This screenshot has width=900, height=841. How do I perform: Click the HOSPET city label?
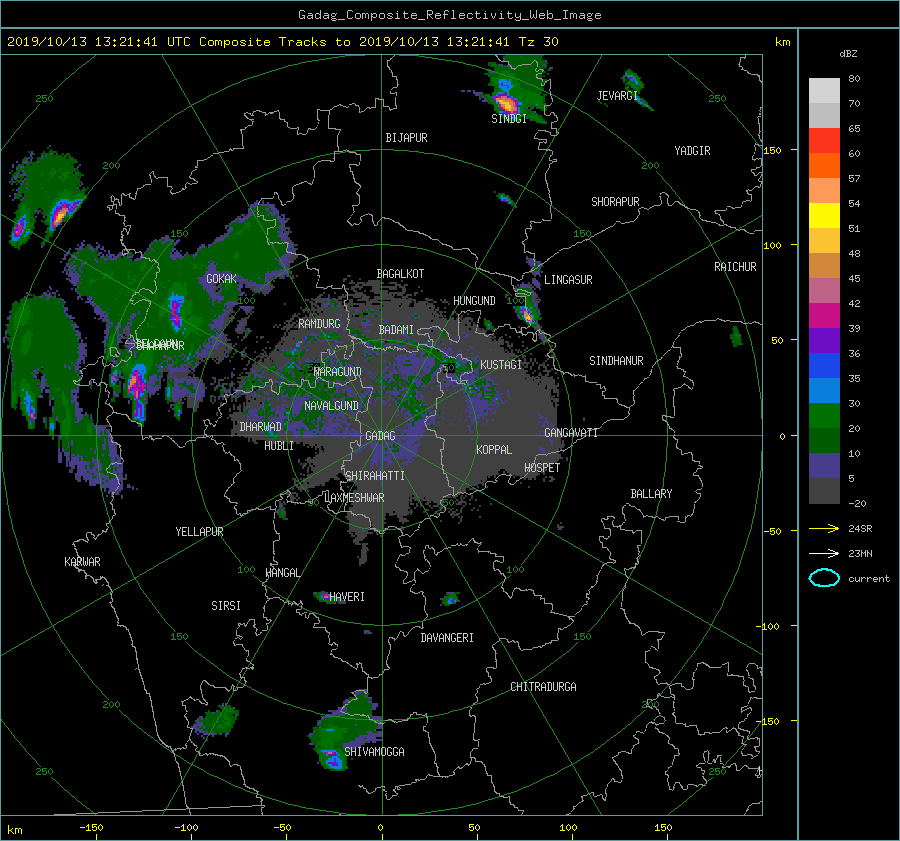pyautogui.click(x=542, y=468)
